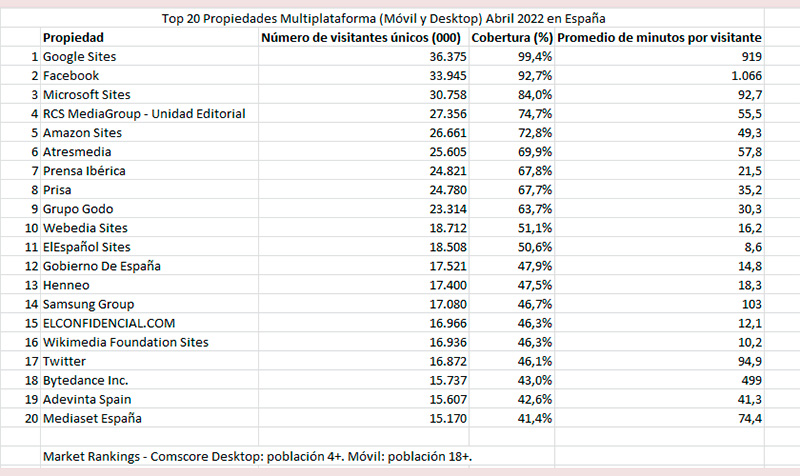Viewport: 800px width, 476px height.
Task: Click the minutes value '499'
Action: coord(752,381)
